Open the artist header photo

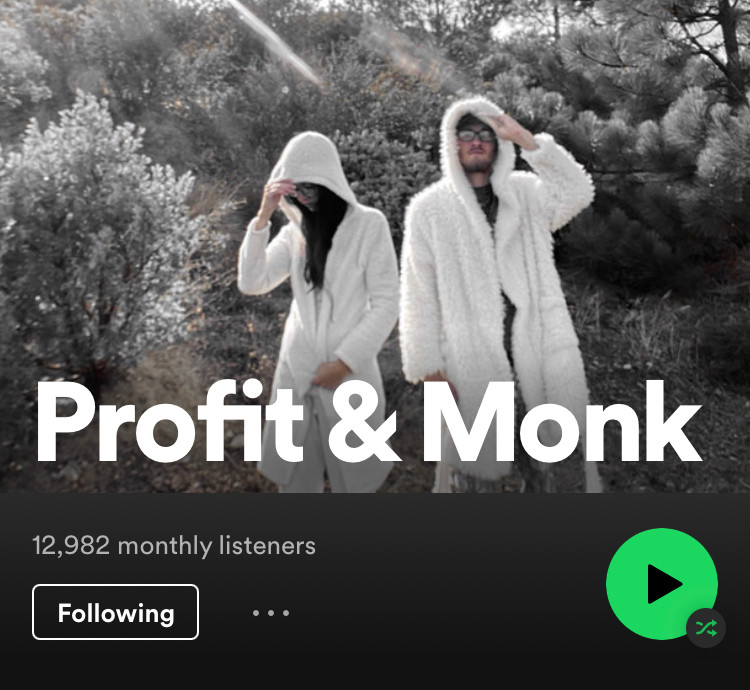(375, 246)
